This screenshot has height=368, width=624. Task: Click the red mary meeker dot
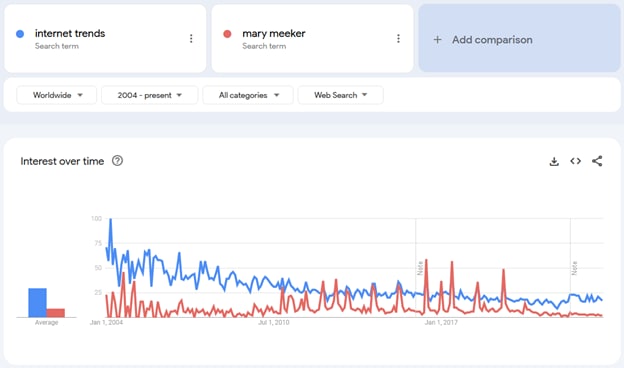click(x=227, y=34)
